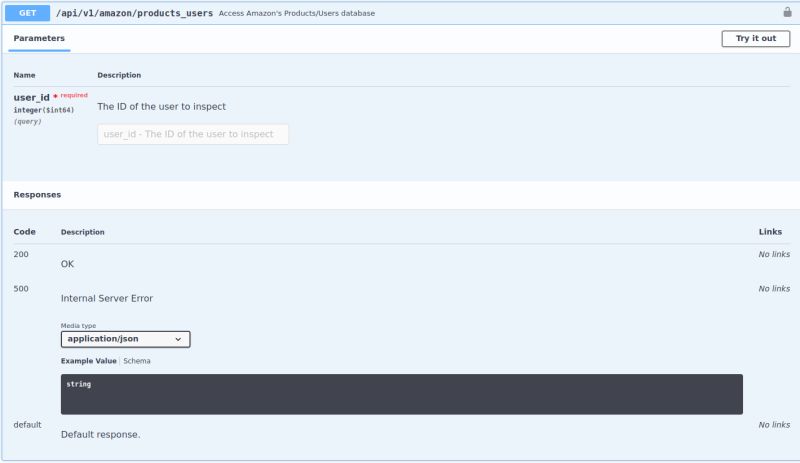Click the 'Internal Server Error' description
Image resolution: width=800 pixels, height=463 pixels.
coord(107,299)
